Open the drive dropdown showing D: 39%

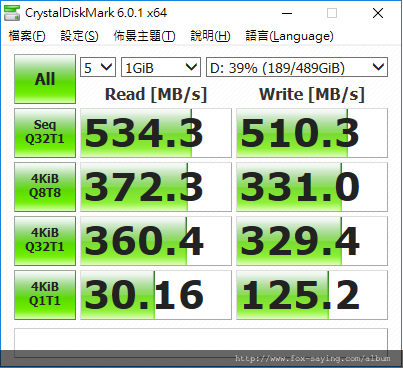(297, 67)
